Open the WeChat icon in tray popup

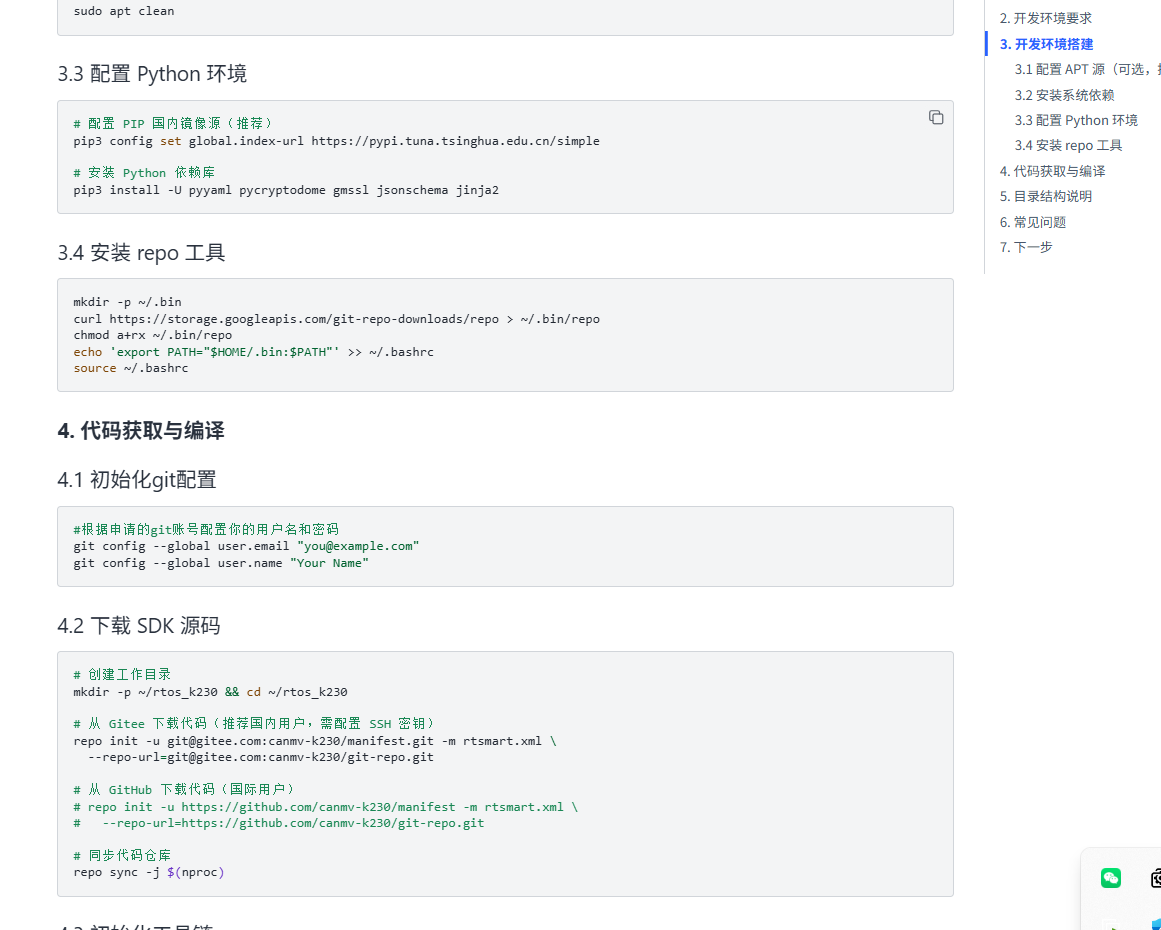[x=1110, y=878]
